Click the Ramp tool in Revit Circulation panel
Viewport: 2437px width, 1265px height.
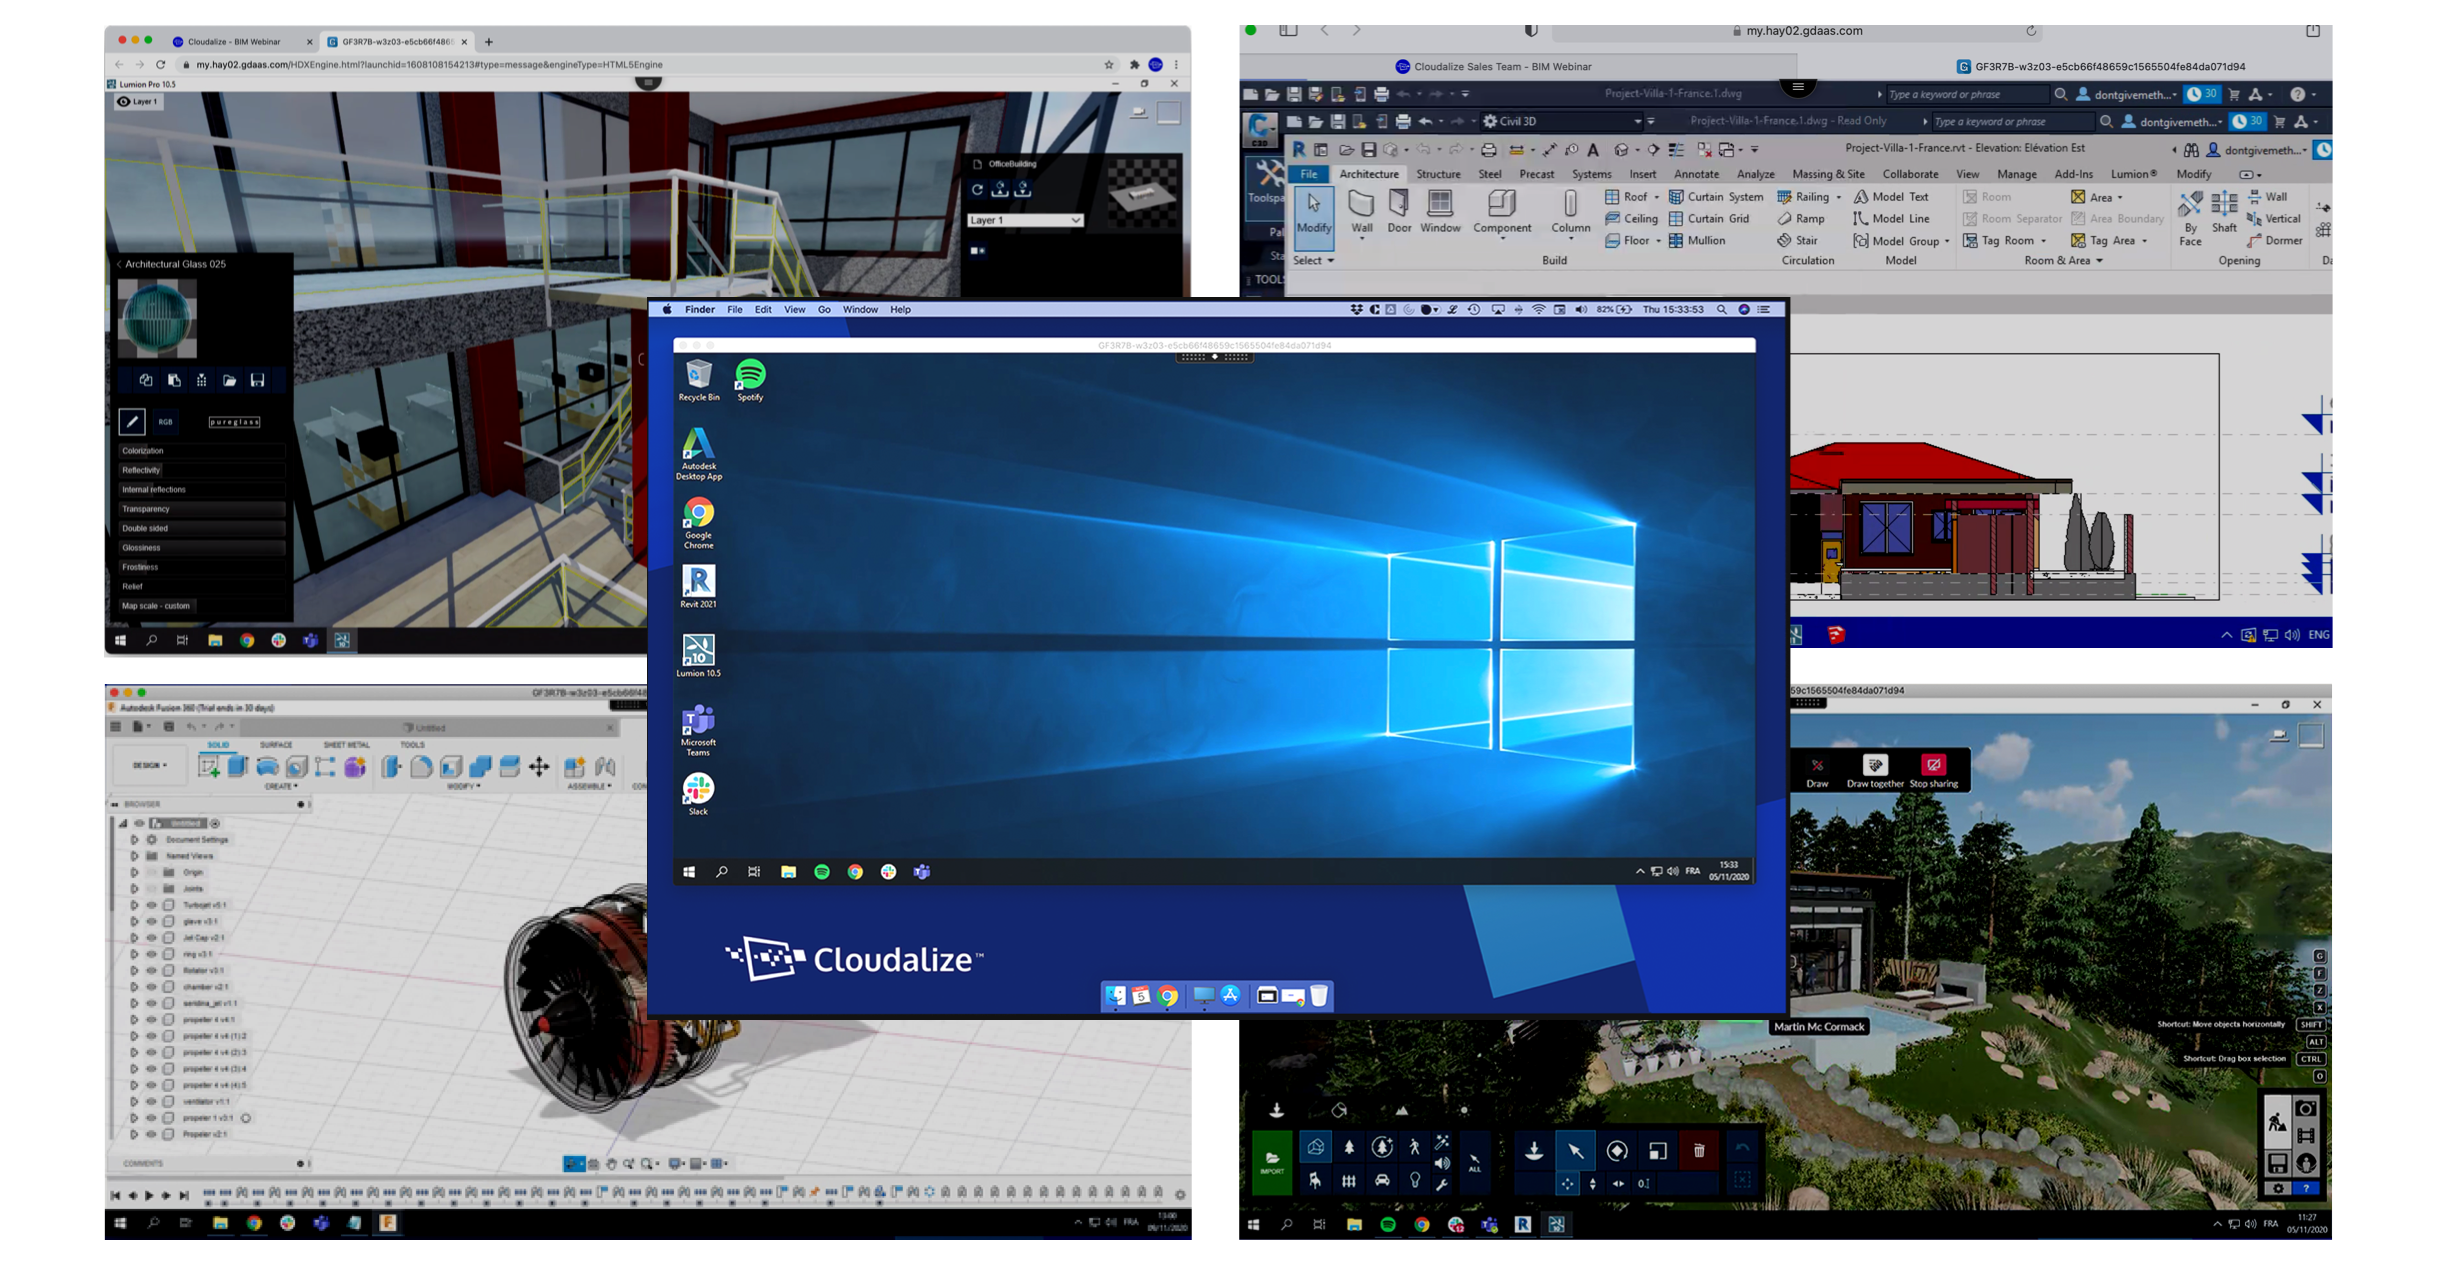pyautogui.click(x=1800, y=218)
